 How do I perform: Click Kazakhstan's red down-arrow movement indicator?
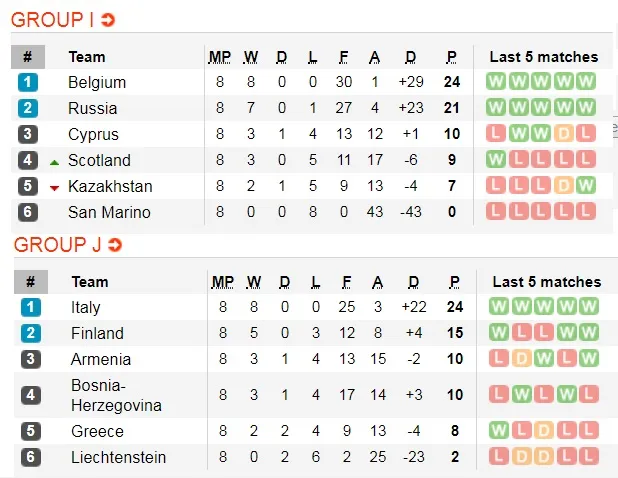tap(54, 187)
